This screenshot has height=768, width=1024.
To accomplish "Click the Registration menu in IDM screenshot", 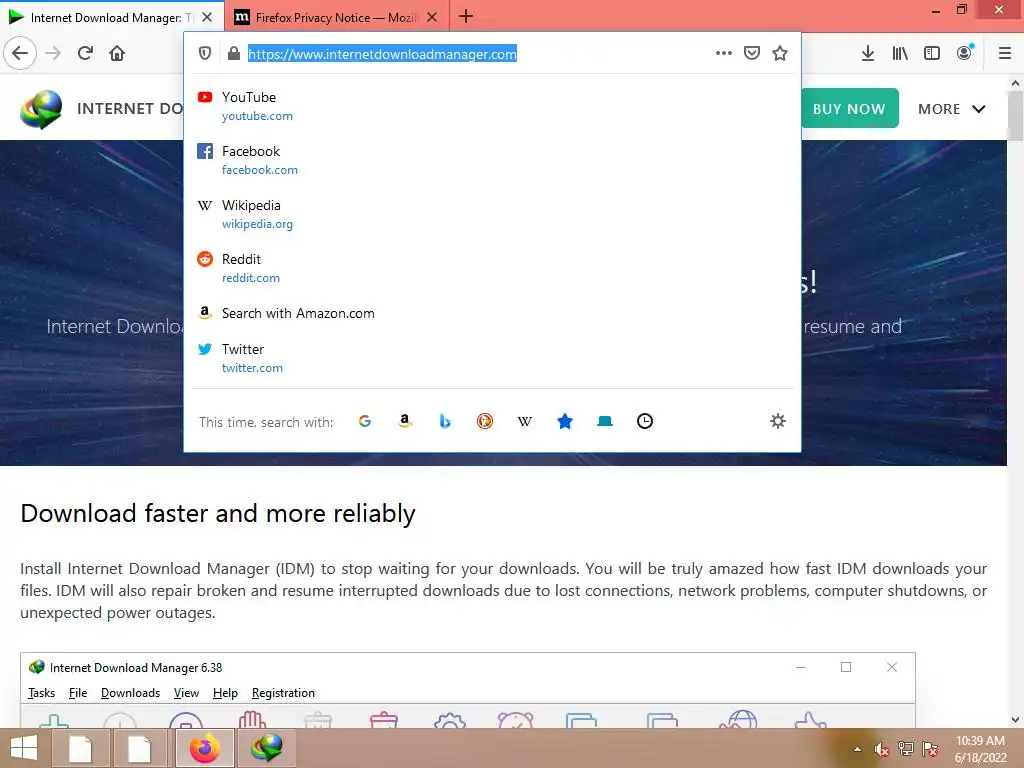I will coord(283,693).
